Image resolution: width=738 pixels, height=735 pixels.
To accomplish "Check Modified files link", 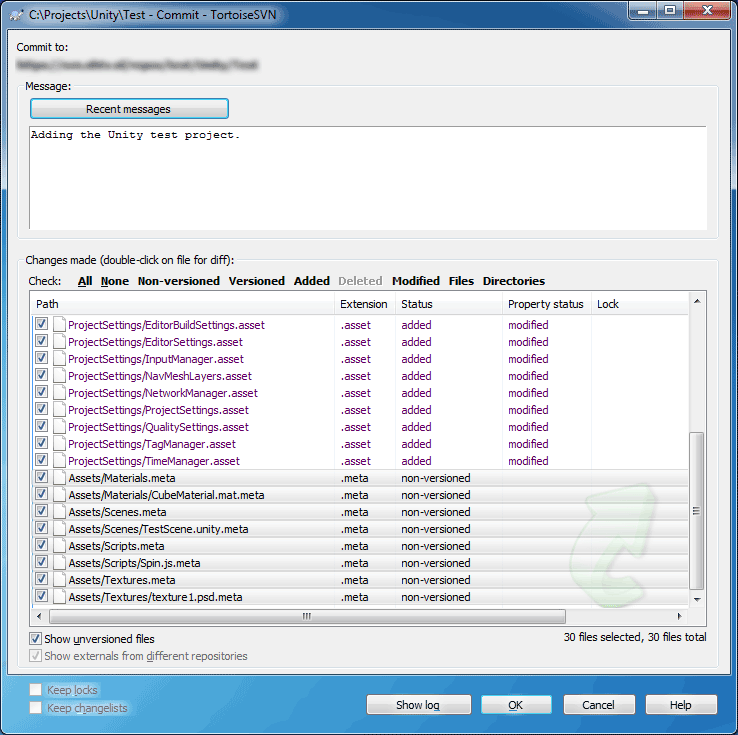I will (x=416, y=281).
